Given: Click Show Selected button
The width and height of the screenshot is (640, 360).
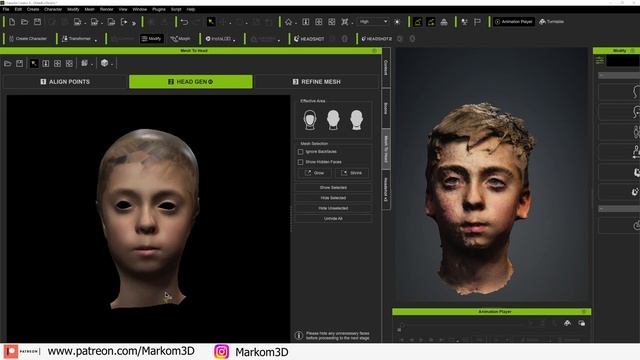Looking at the screenshot, I should (333, 188).
